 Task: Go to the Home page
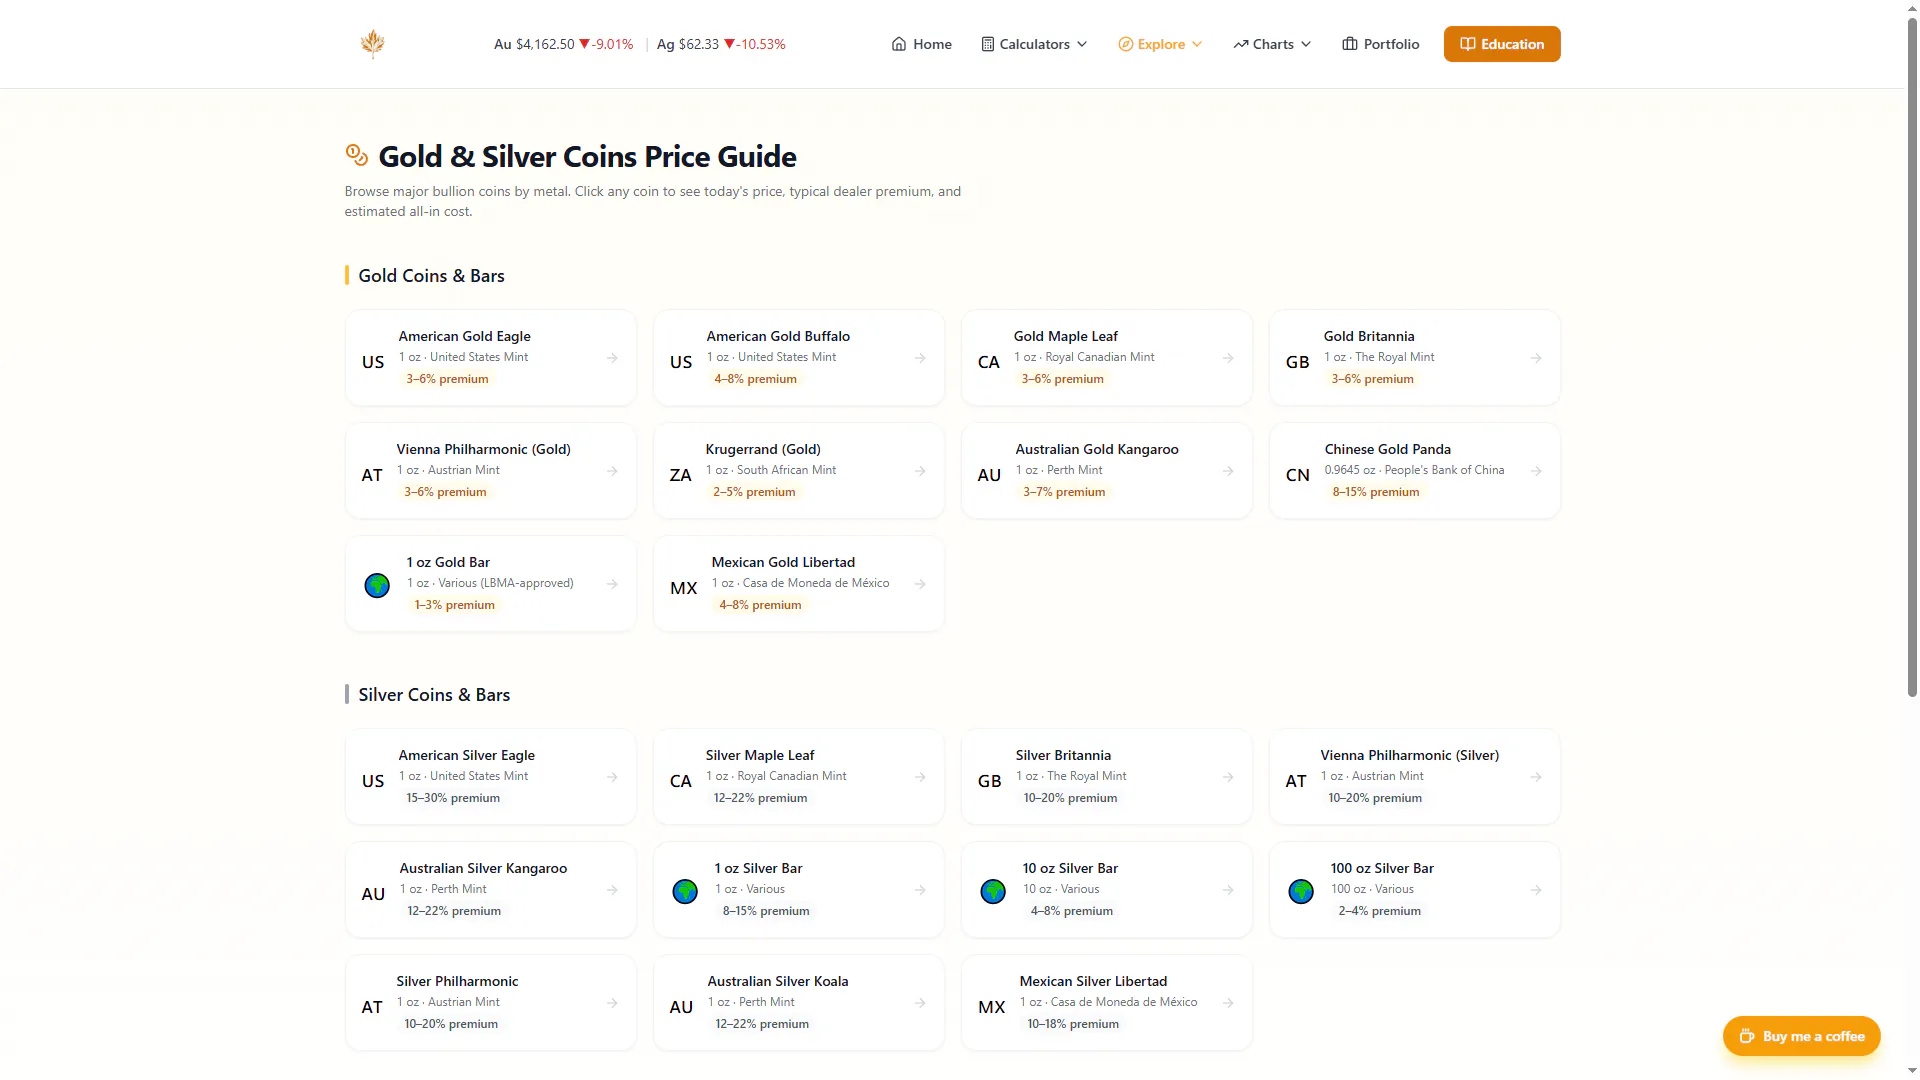(921, 44)
